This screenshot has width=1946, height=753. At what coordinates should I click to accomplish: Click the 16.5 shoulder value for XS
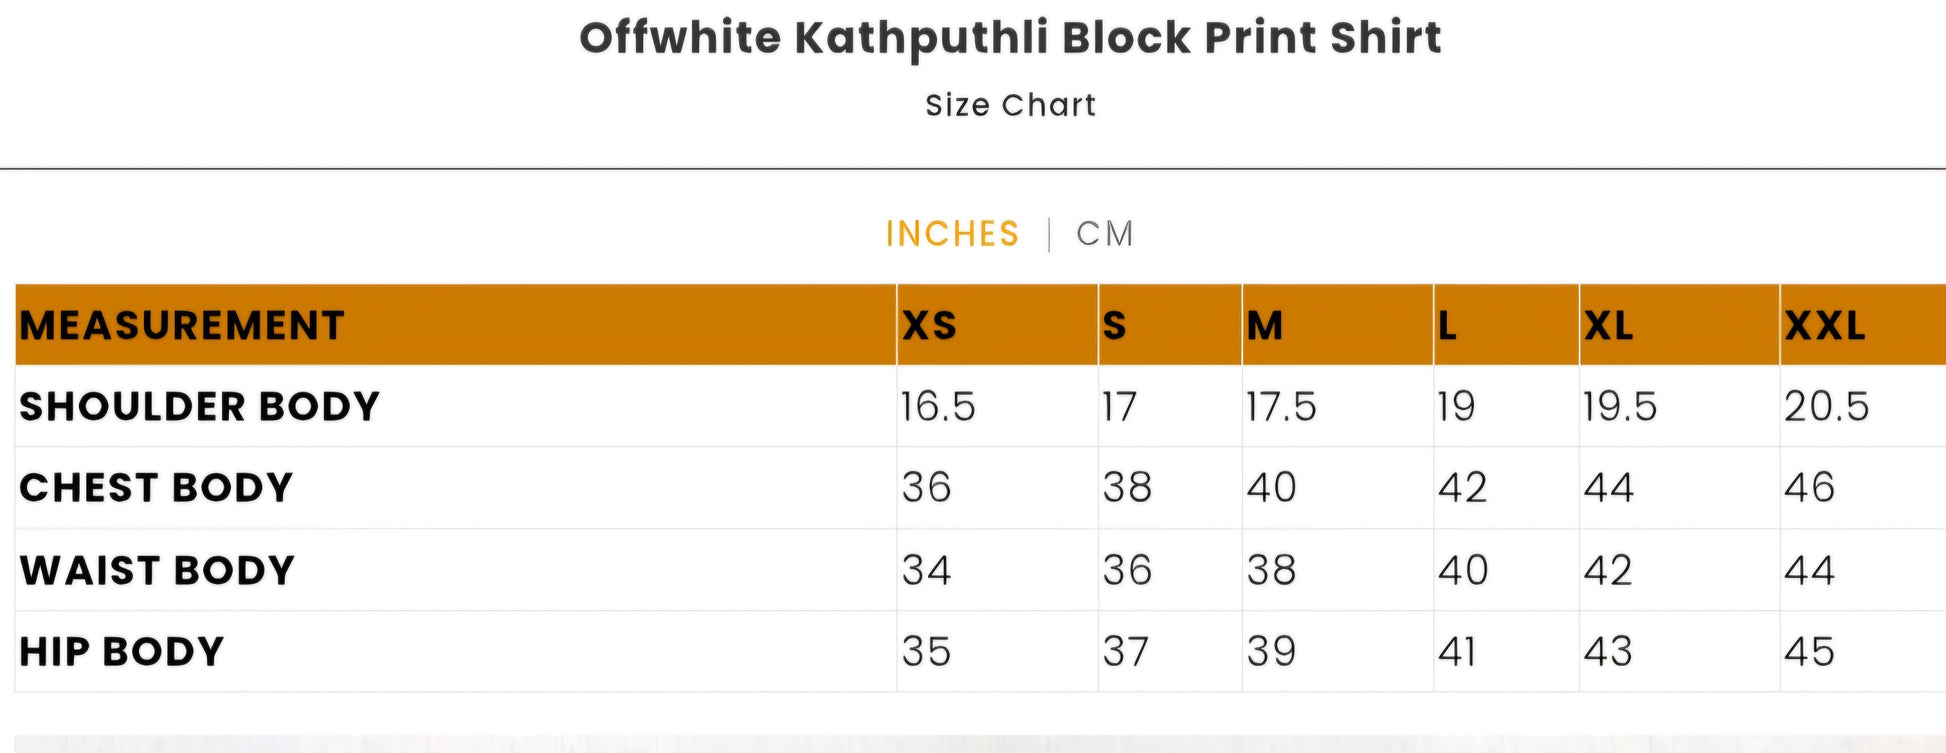coord(938,407)
